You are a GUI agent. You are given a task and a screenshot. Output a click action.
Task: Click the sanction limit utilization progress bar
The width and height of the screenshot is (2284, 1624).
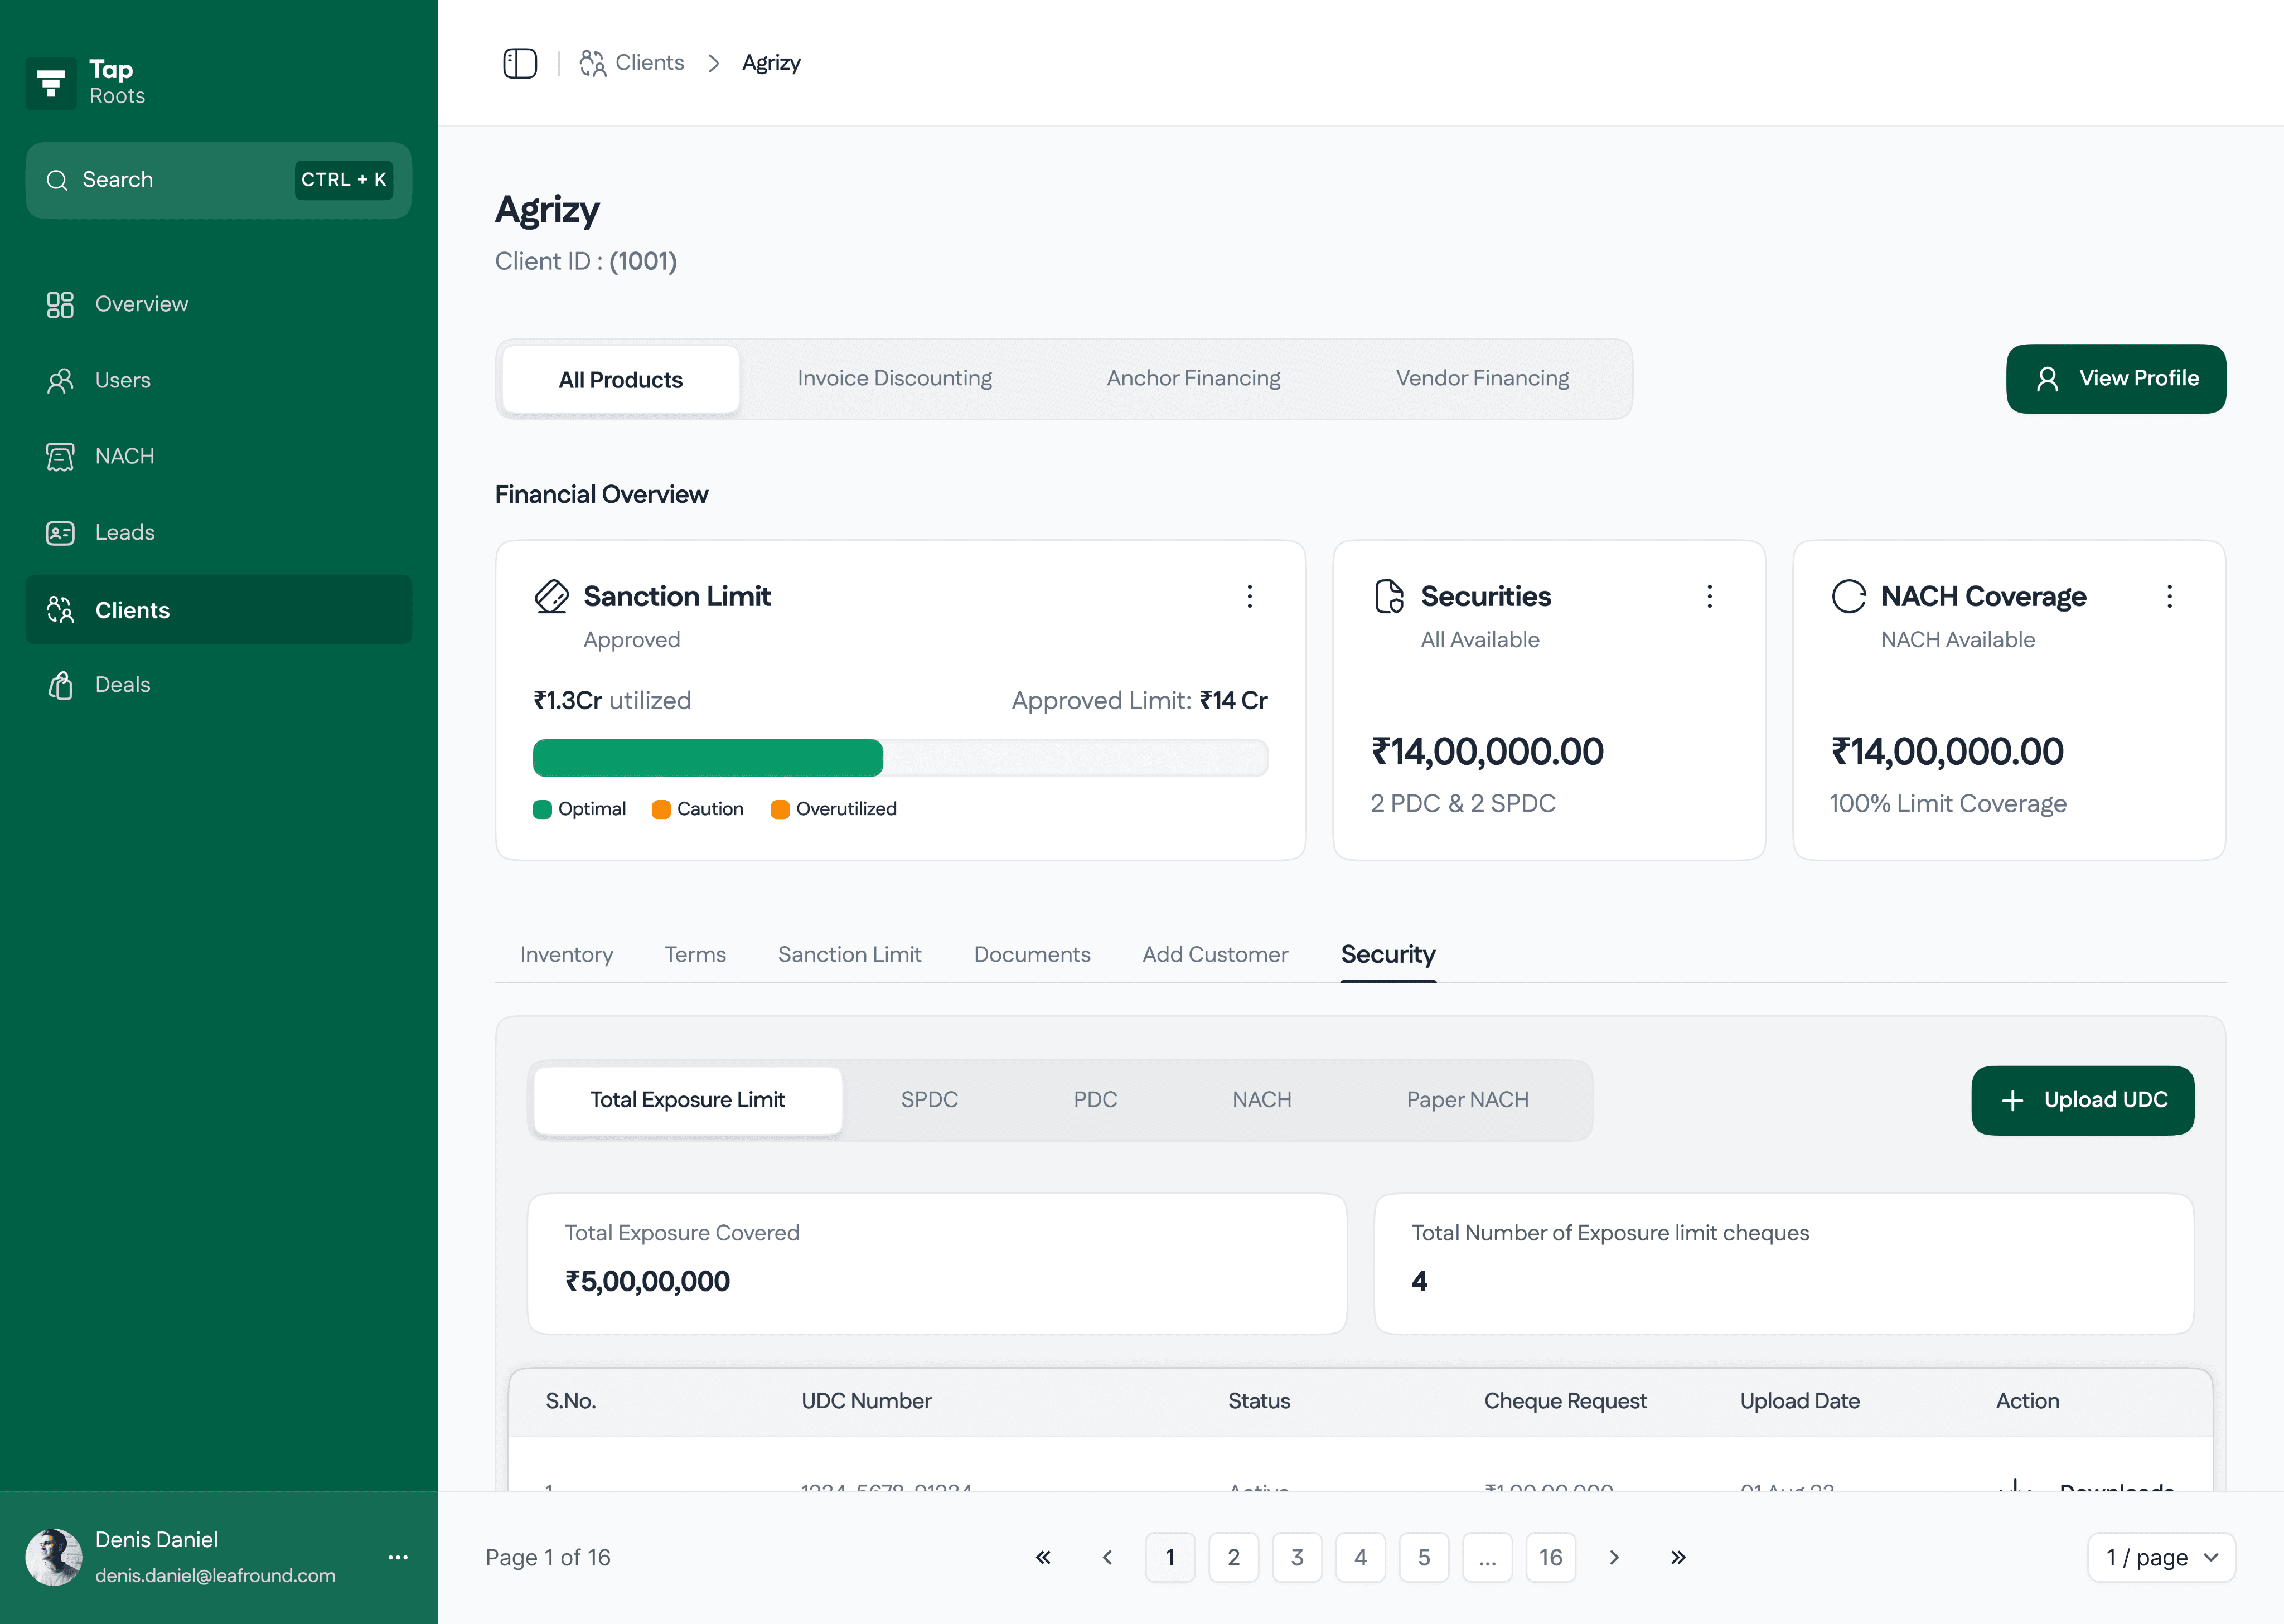[x=900, y=757]
